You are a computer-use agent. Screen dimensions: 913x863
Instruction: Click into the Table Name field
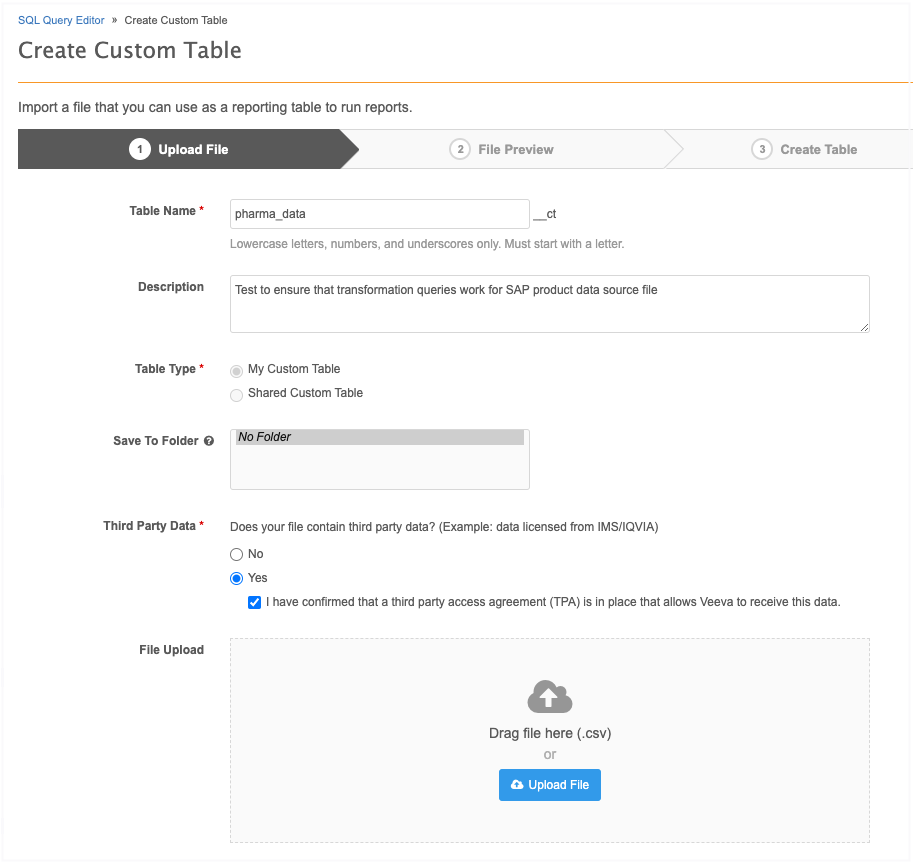tap(379, 213)
